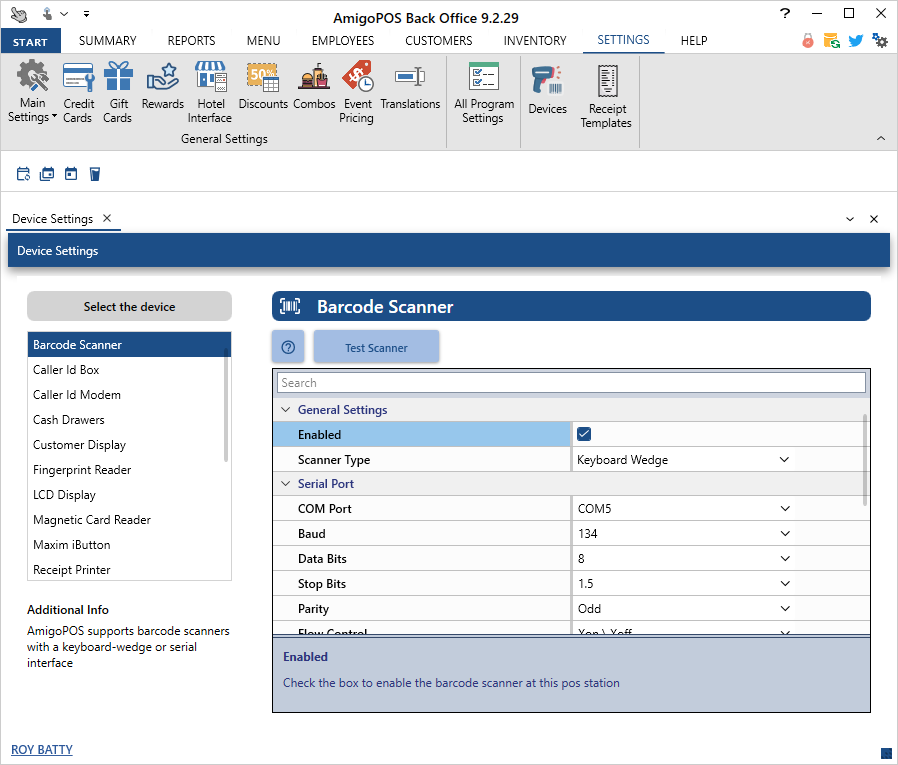The height and width of the screenshot is (765, 898).
Task: Open the Scanner Type dropdown
Action: pos(784,460)
